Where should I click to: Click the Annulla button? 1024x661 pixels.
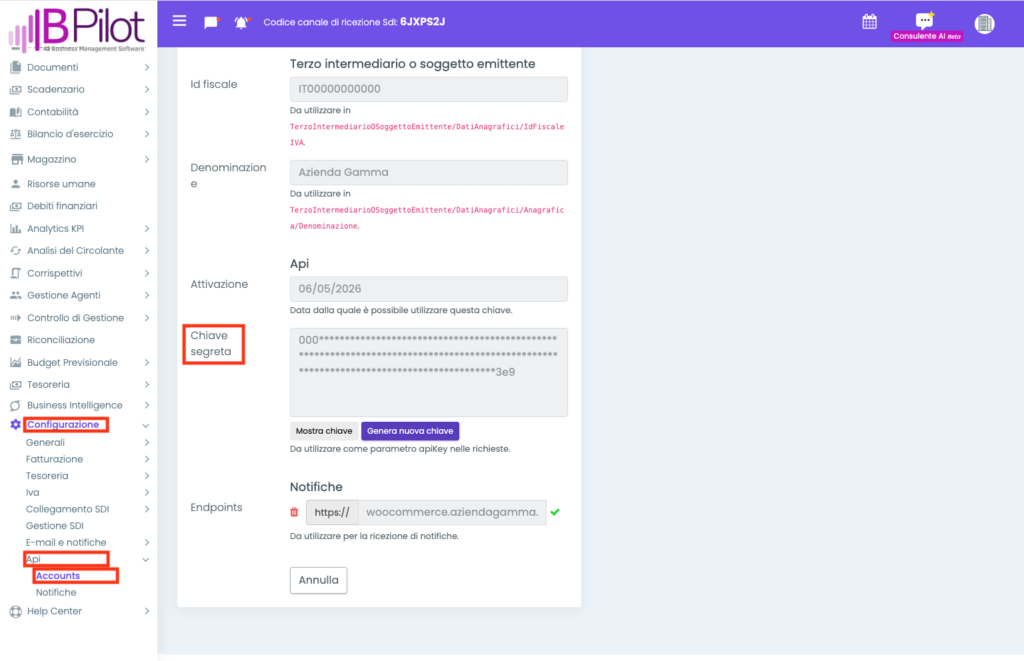(319, 580)
